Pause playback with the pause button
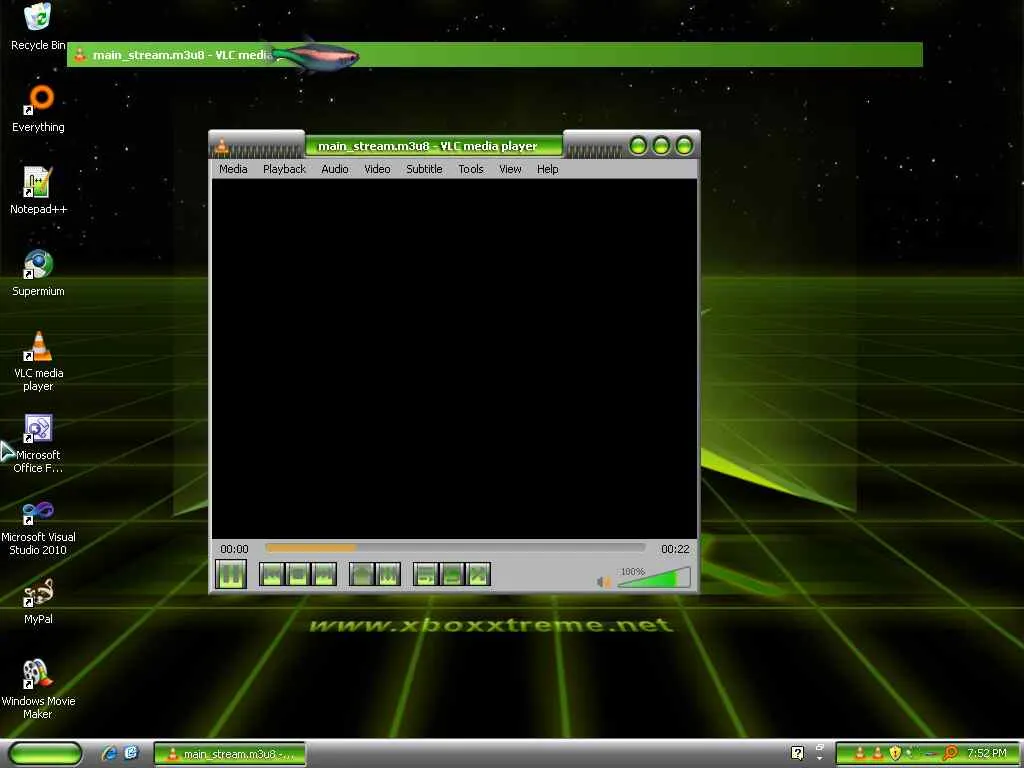 click(231, 575)
